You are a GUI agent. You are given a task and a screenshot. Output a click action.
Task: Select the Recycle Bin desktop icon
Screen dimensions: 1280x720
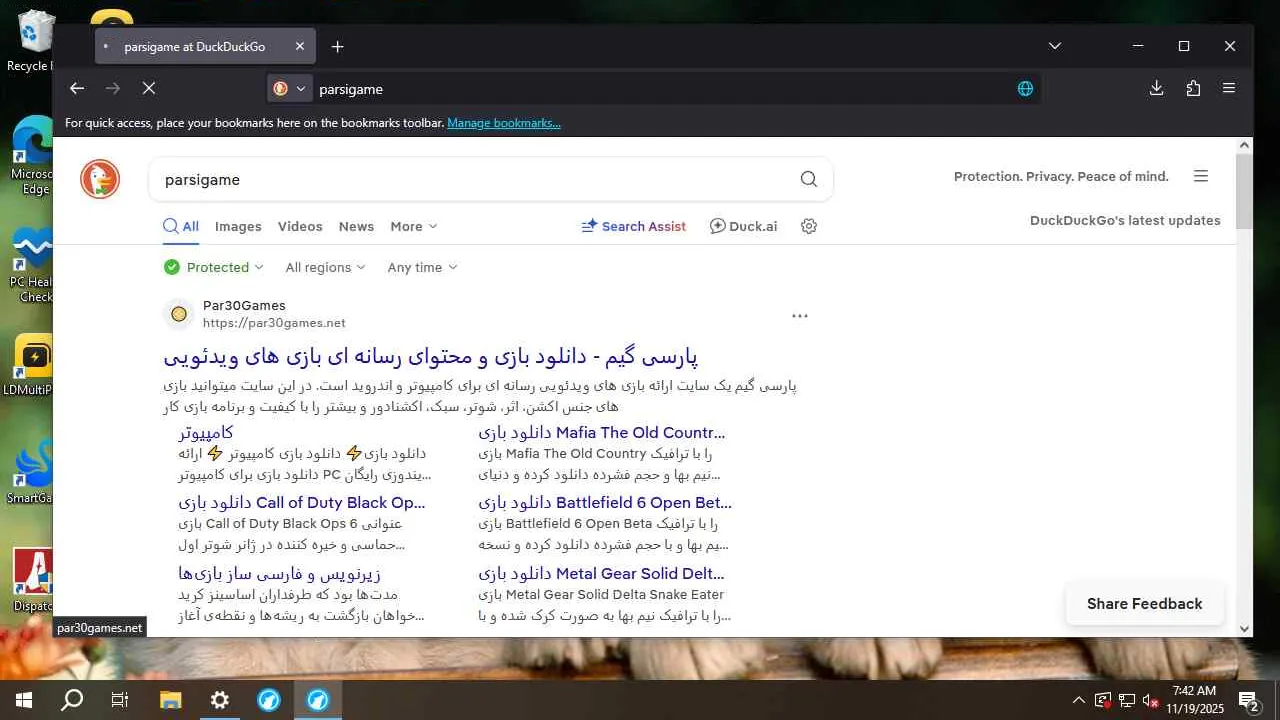pyautogui.click(x=33, y=41)
